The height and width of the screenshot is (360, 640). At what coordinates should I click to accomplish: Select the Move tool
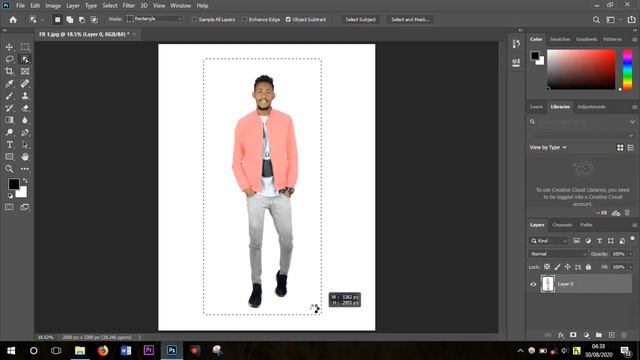9,47
